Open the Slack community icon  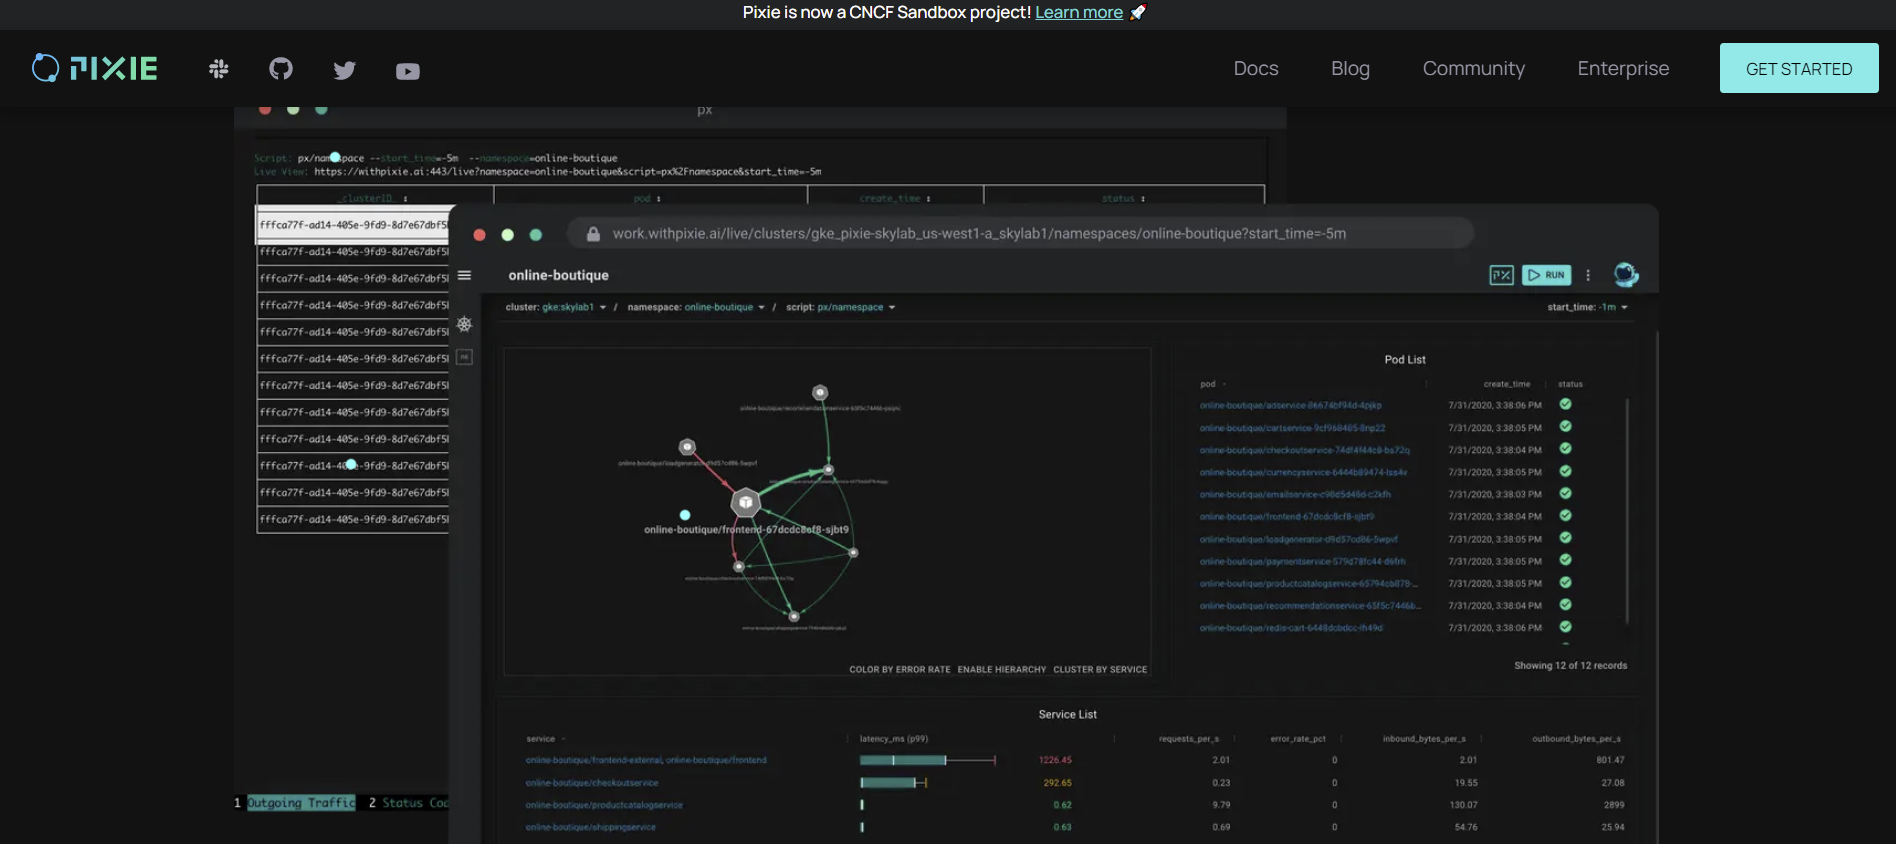pos(219,69)
